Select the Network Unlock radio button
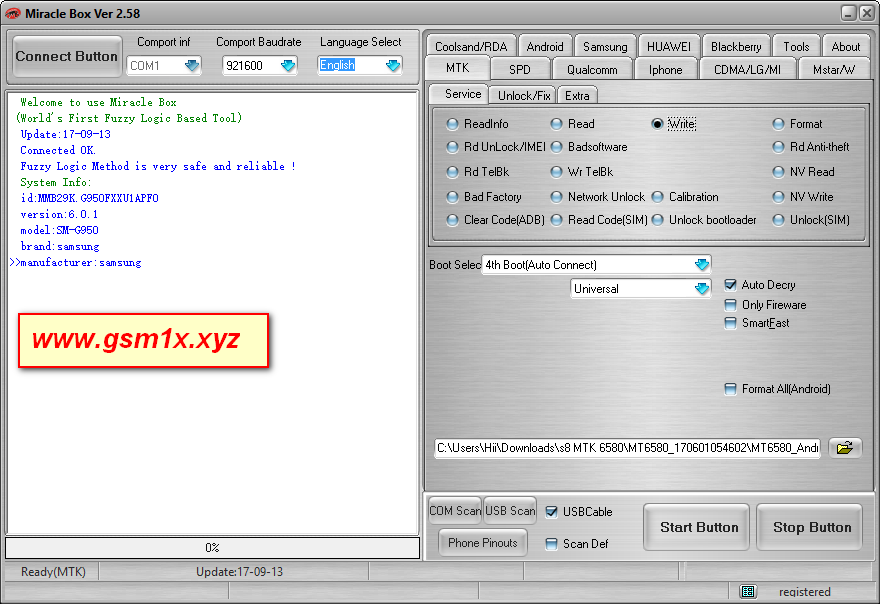 [556, 197]
